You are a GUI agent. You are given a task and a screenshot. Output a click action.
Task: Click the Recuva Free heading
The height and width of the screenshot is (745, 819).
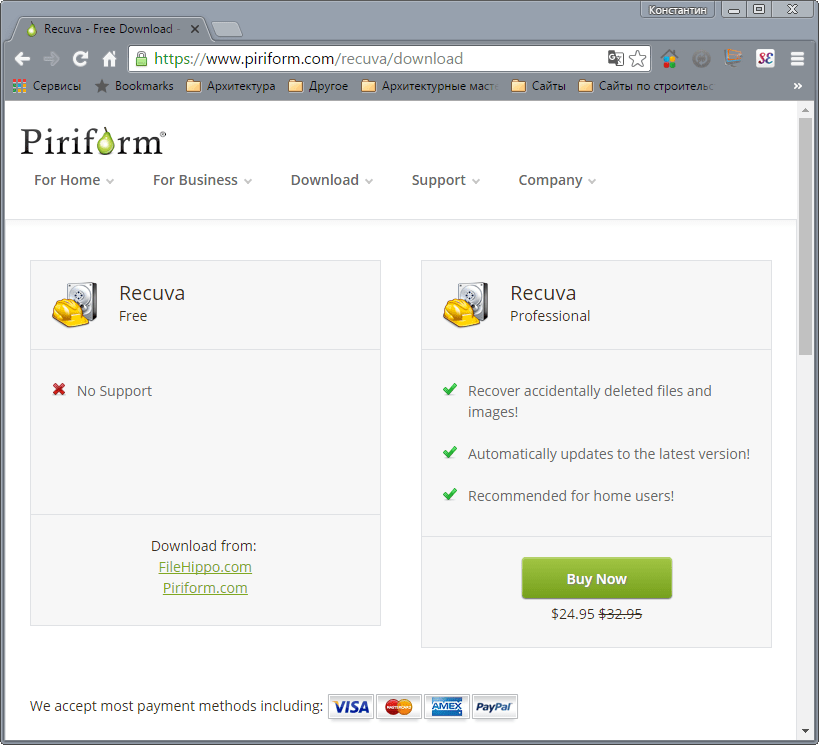pos(152,304)
